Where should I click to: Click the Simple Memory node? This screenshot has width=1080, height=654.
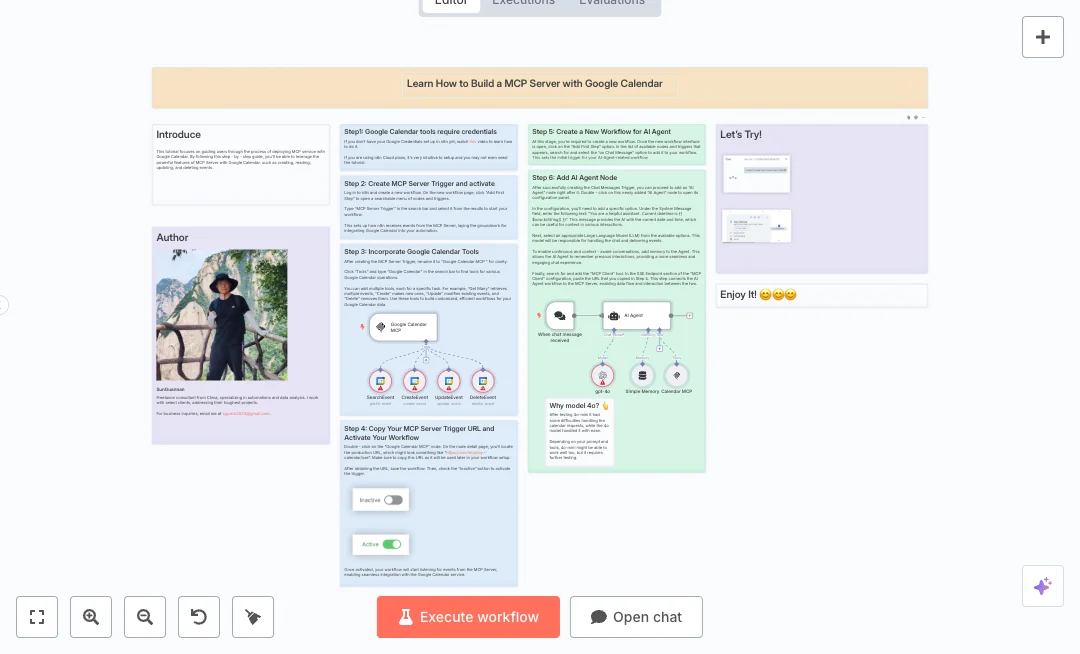pos(642,375)
